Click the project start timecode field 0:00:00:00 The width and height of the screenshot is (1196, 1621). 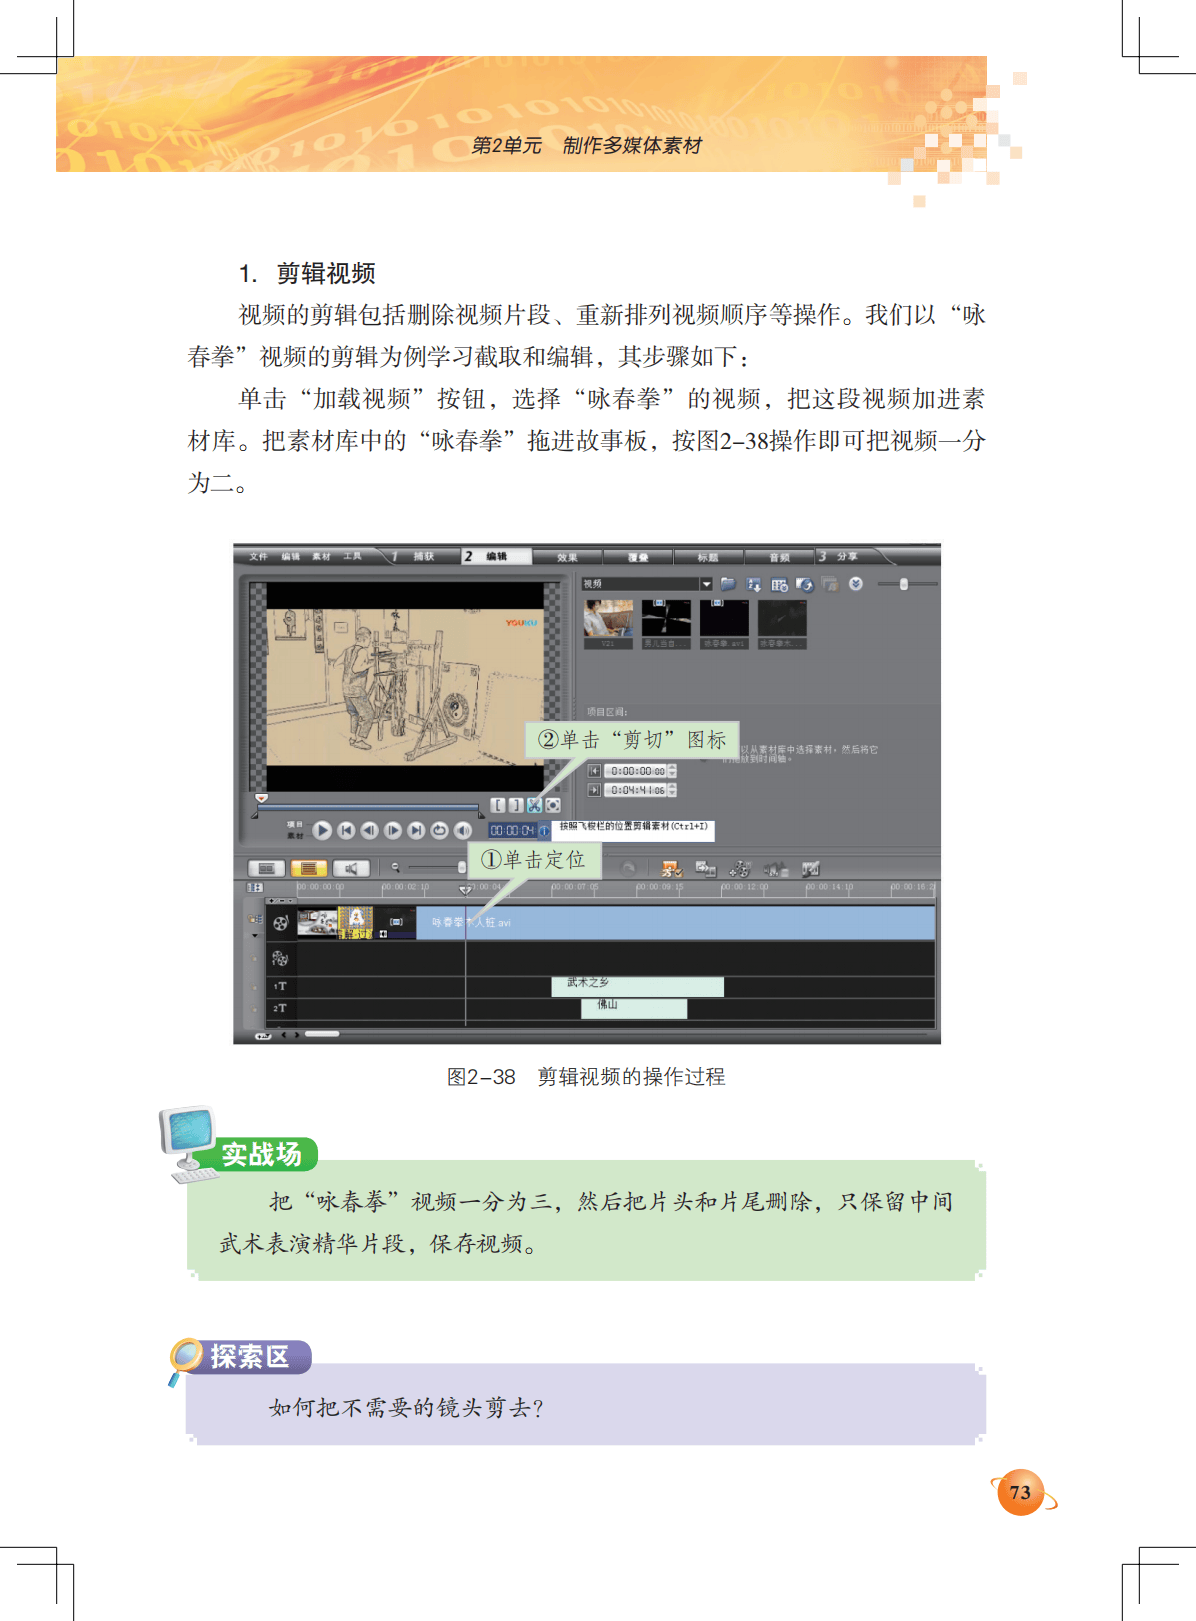[x=636, y=771]
